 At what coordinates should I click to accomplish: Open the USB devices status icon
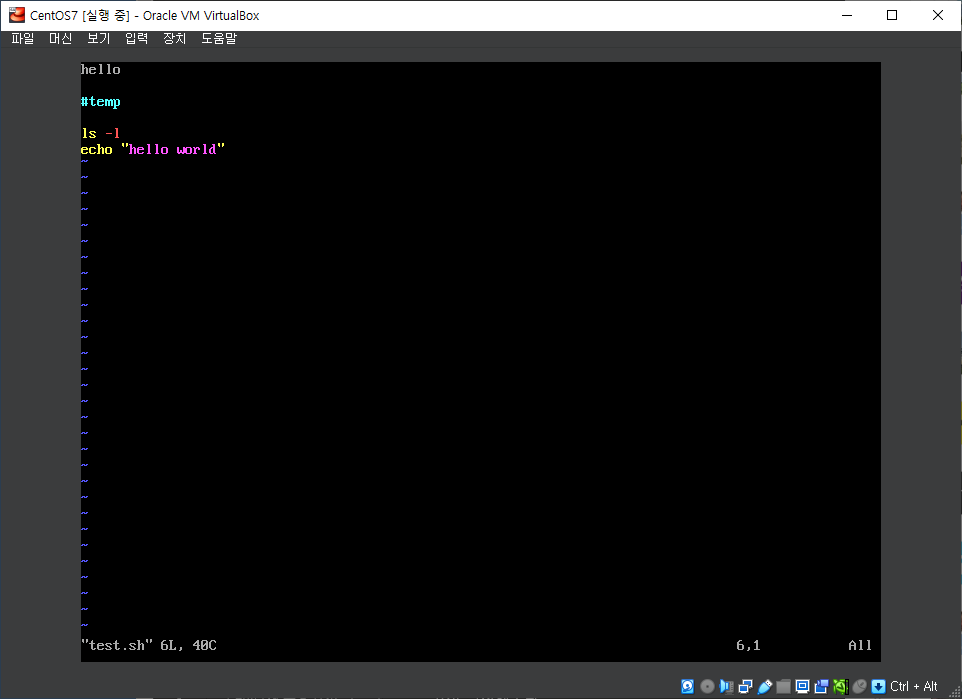(x=765, y=686)
